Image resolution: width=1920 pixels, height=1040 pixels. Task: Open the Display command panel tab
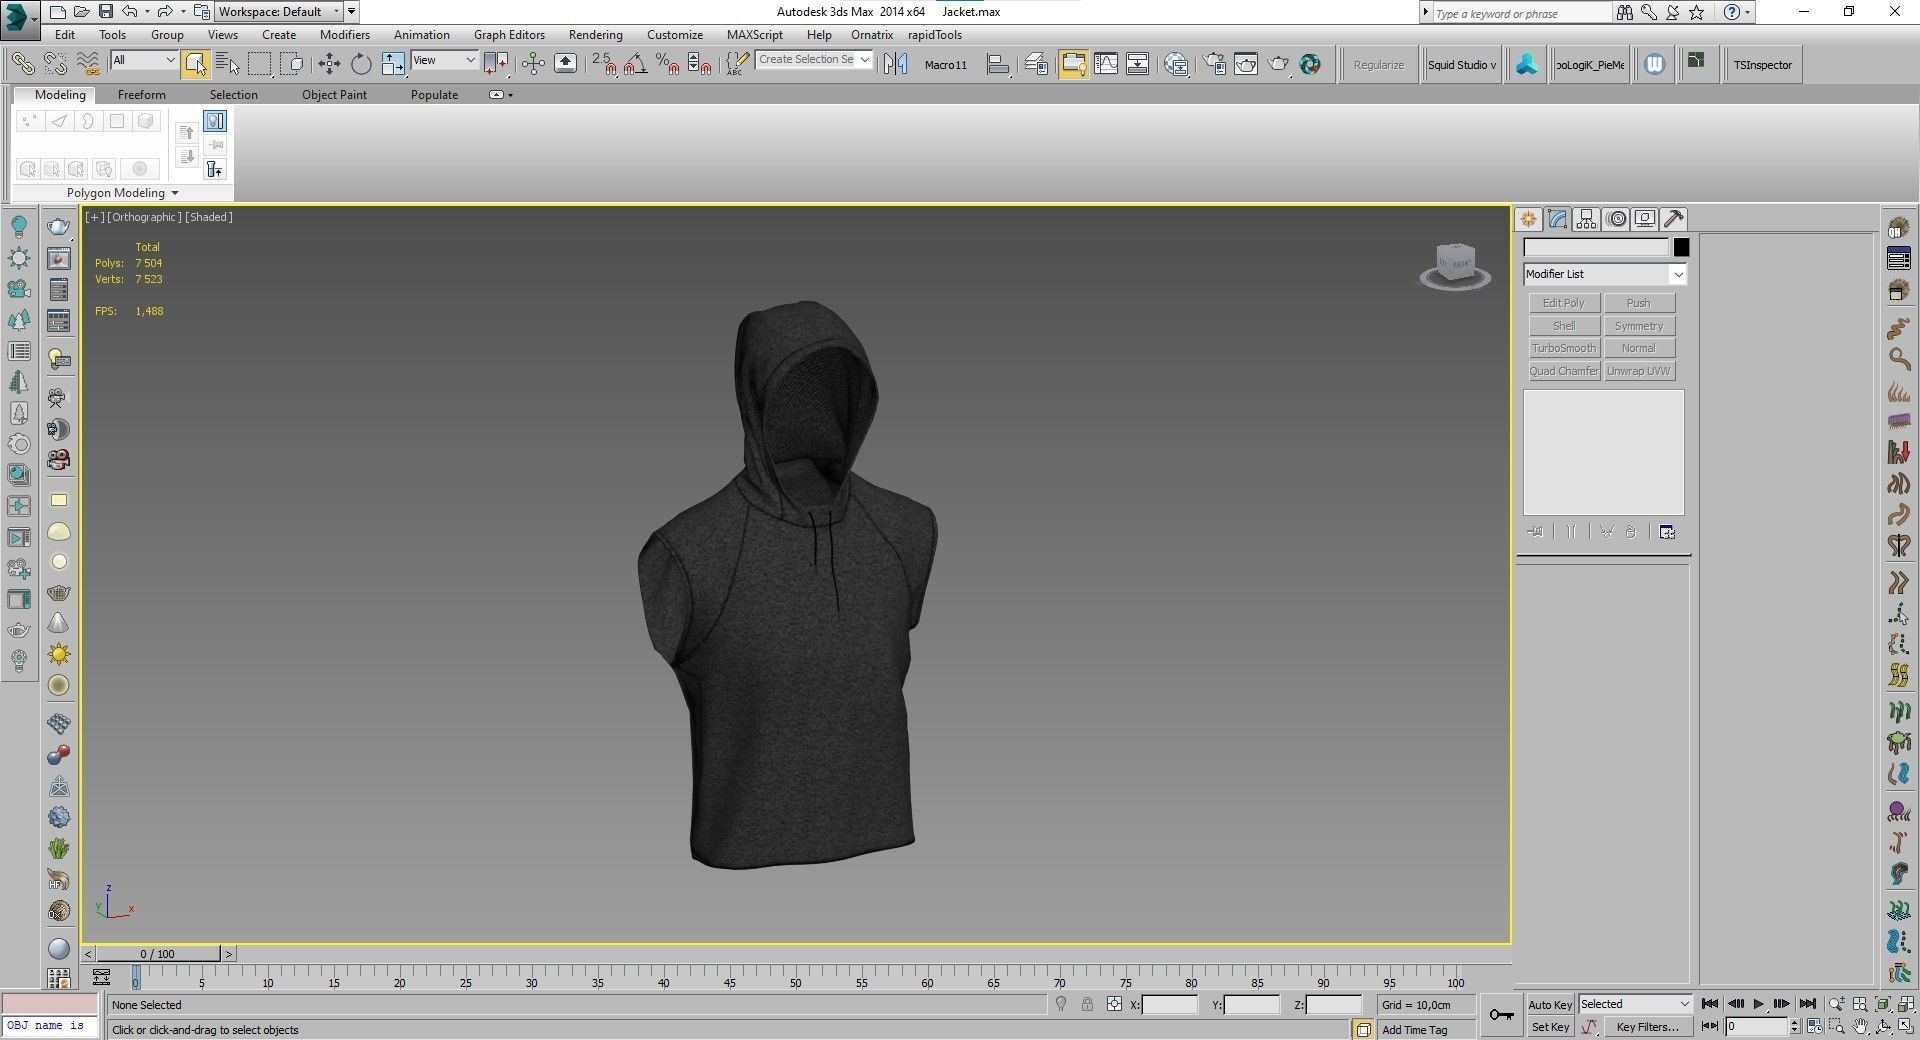point(1645,219)
